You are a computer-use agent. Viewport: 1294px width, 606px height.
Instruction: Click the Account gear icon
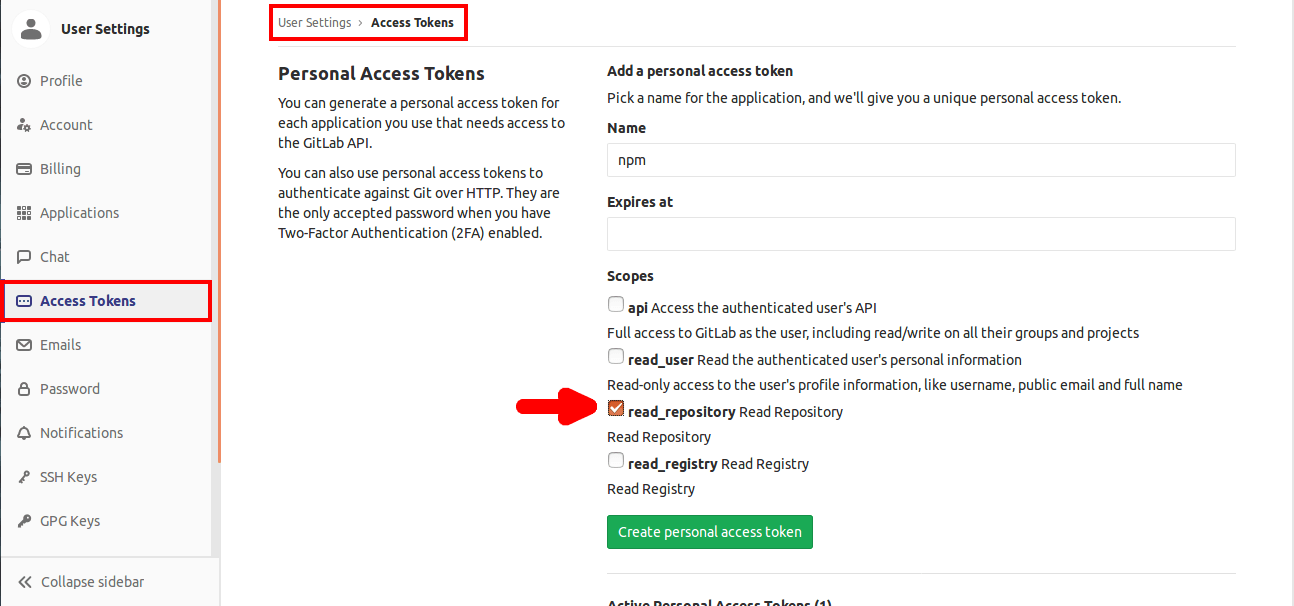tap(24, 125)
